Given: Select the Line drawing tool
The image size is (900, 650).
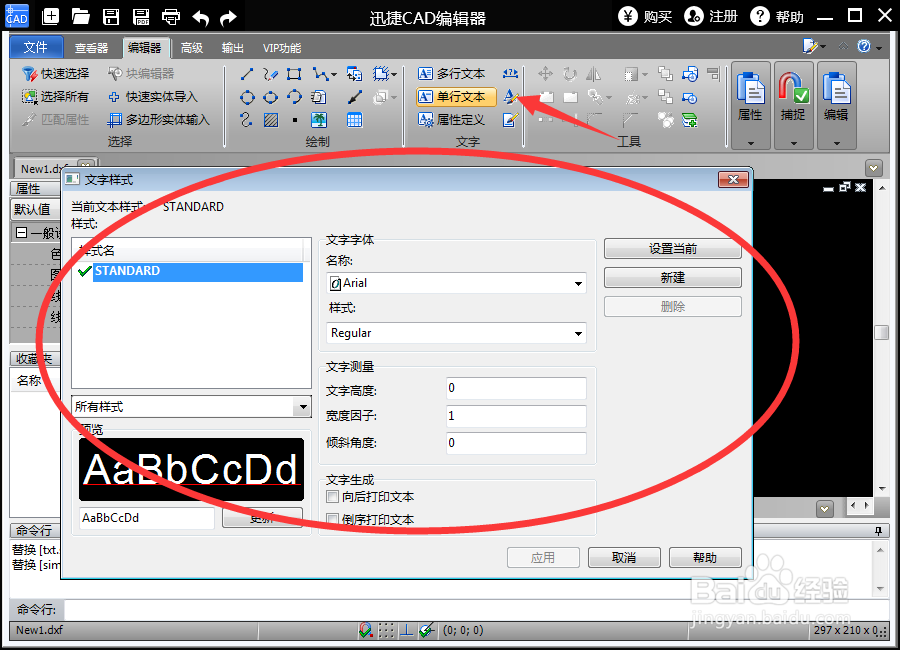Looking at the screenshot, I should 247,73.
